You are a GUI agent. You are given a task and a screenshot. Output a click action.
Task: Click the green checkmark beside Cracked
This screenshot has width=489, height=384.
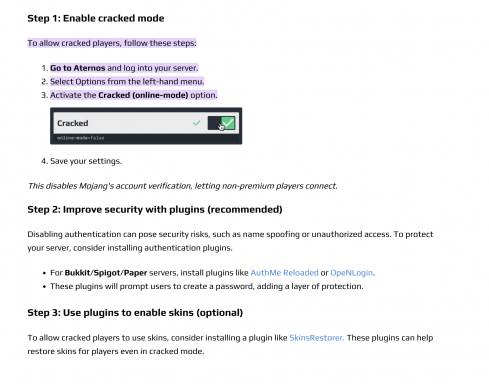pyautogui.click(x=197, y=123)
